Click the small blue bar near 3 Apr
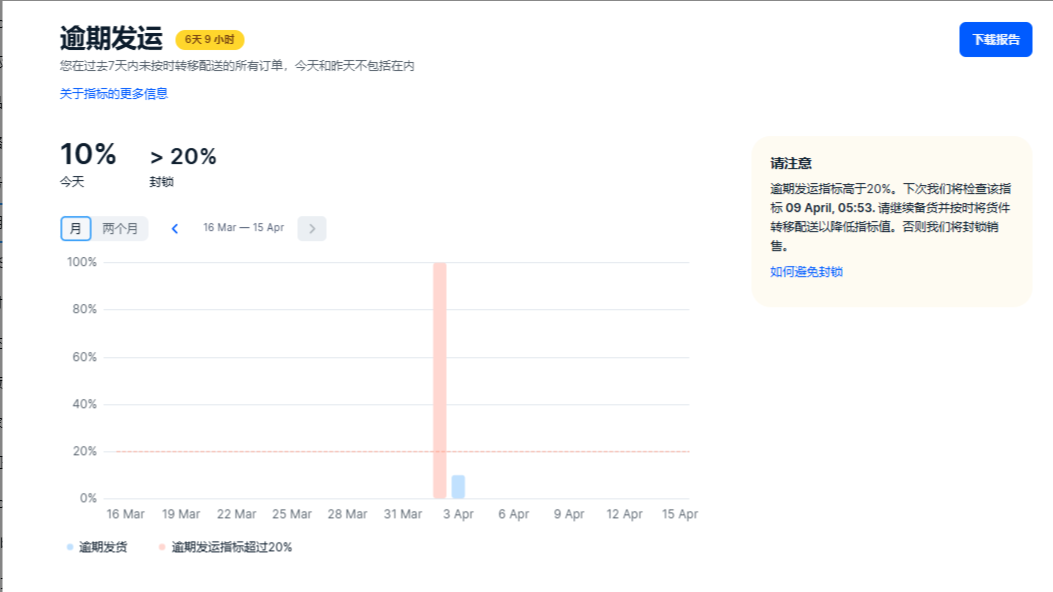 coord(458,487)
